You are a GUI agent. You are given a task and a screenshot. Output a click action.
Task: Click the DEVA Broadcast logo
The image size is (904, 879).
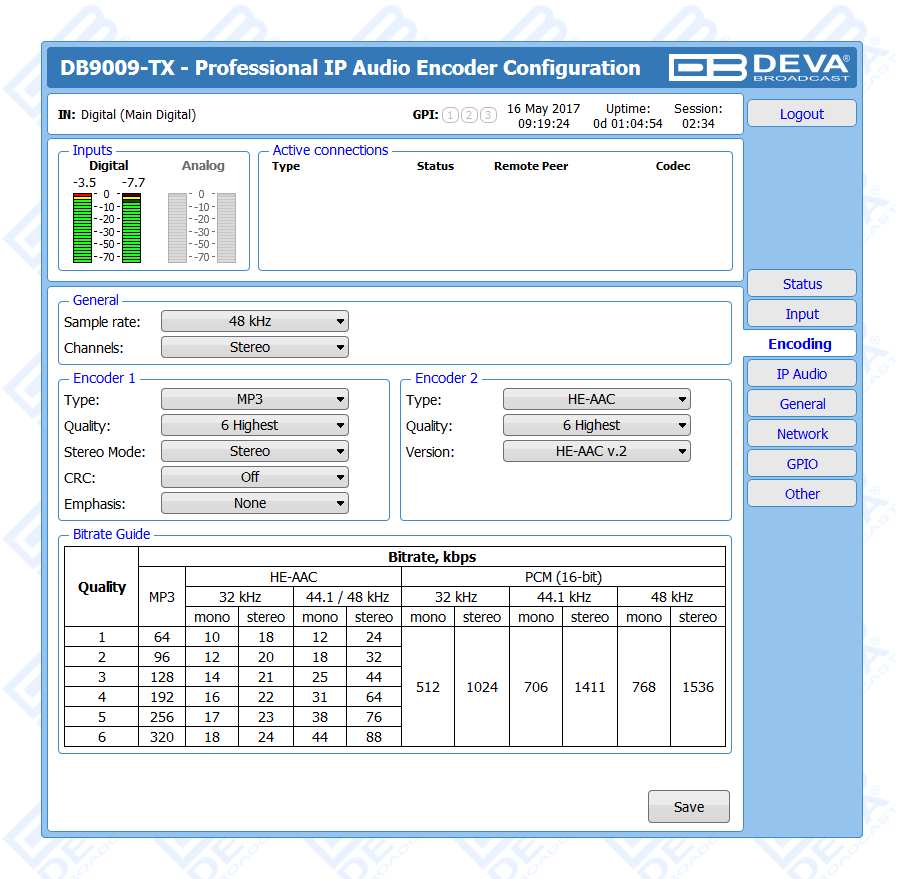(x=760, y=67)
